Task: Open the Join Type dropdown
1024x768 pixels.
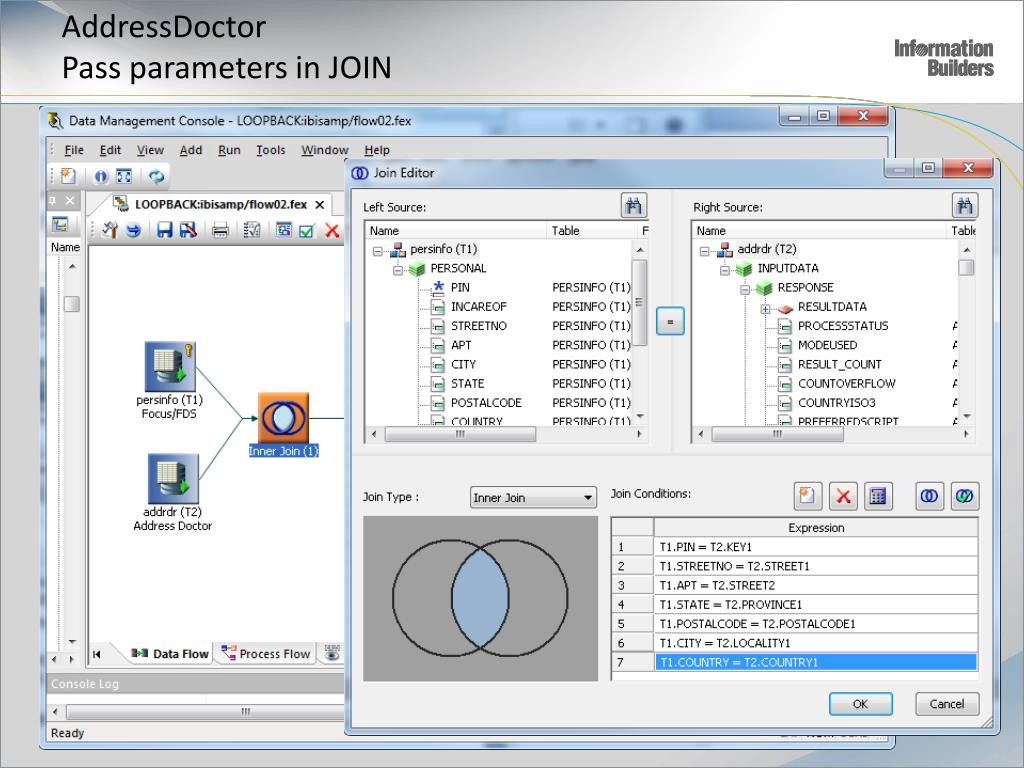Action: click(x=533, y=498)
